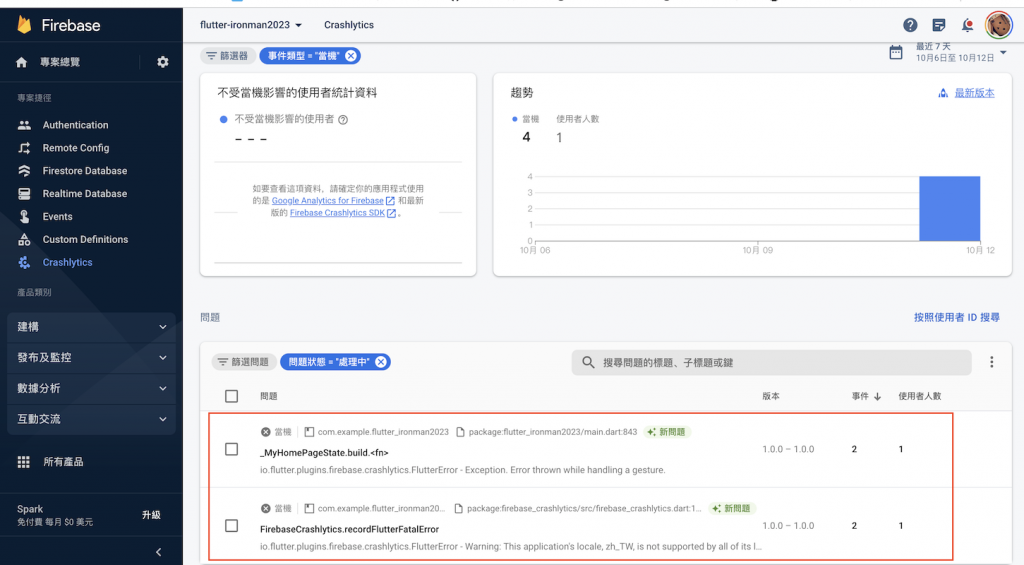Toggle the select-all issues checkbox
1024x565 pixels.
pyautogui.click(x=231, y=396)
